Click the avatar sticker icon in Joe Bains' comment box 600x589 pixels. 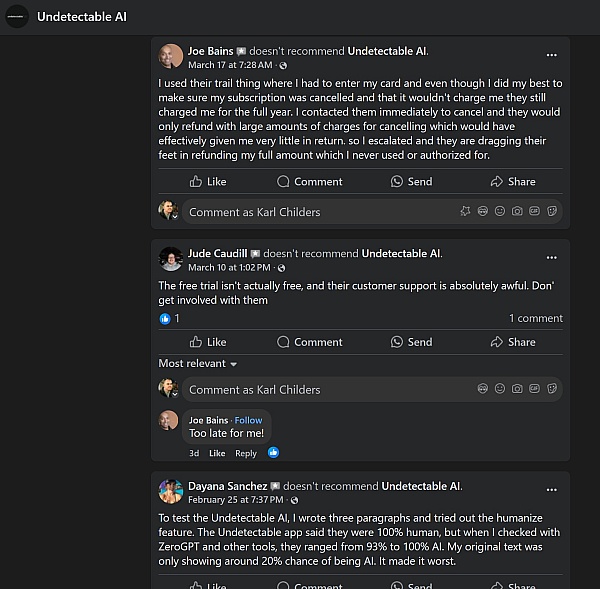(x=483, y=211)
